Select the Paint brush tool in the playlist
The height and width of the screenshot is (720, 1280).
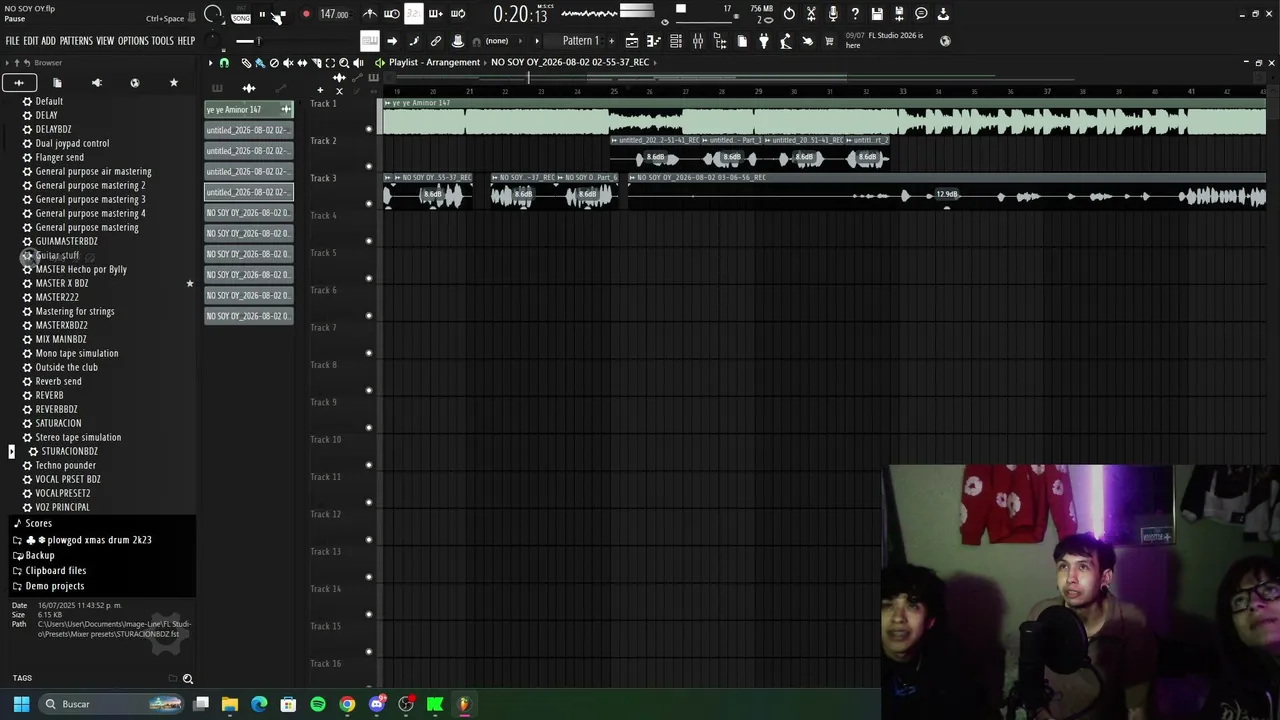[x=260, y=63]
